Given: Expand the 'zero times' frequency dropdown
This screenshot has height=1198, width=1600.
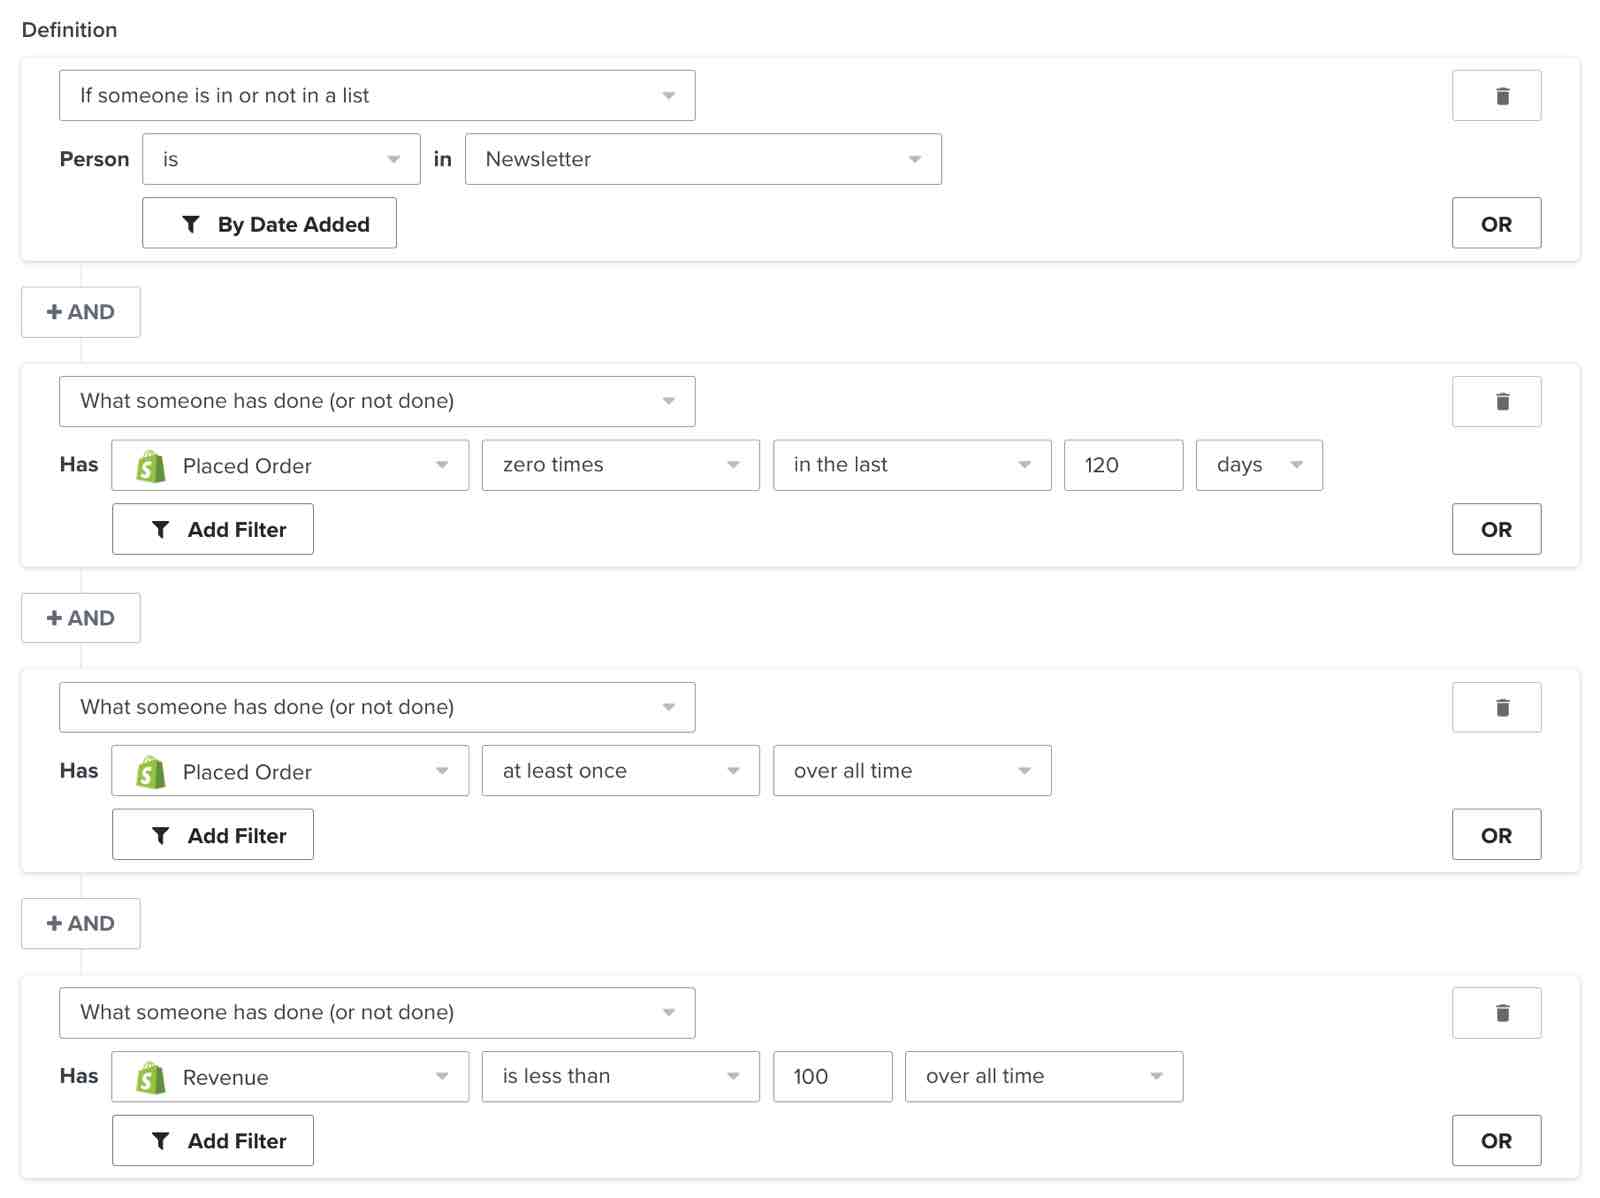Looking at the screenshot, I should [620, 465].
